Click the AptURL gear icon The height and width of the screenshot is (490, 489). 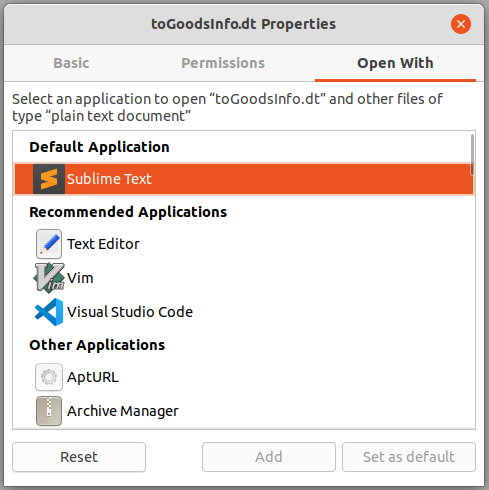click(x=49, y=377)
